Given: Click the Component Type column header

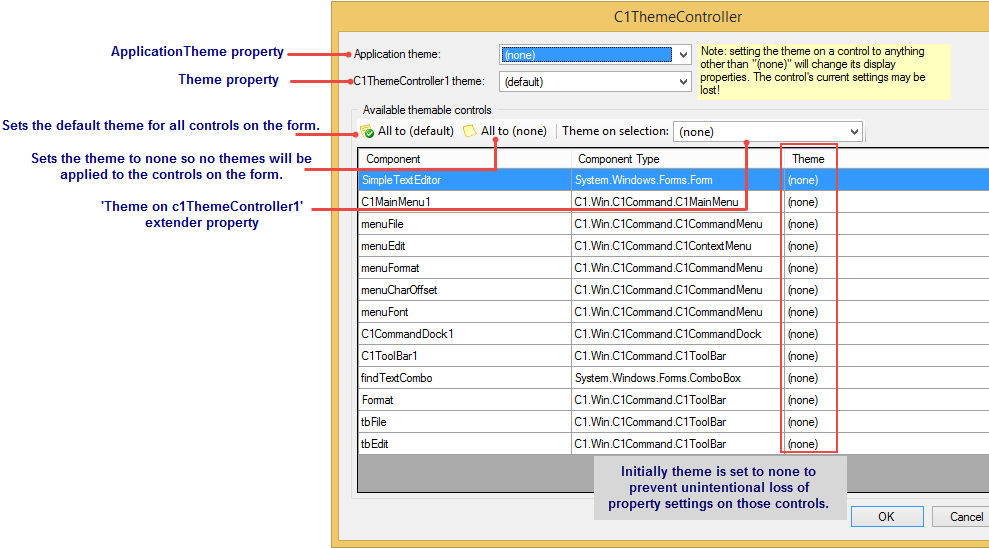Looking at the screenshot, I should [675, 159].
